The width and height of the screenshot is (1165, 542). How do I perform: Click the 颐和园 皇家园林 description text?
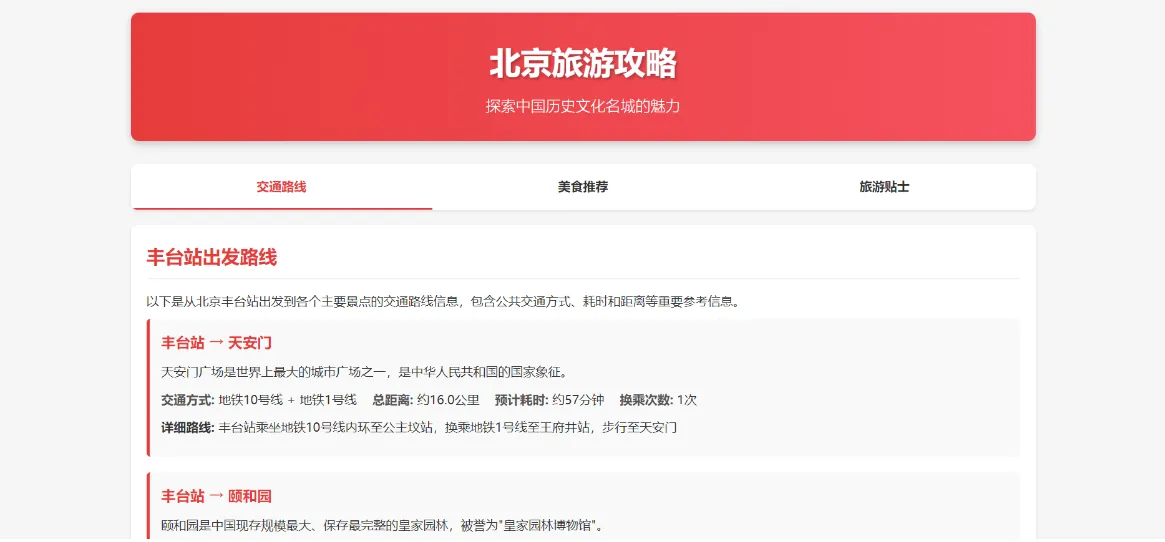click(x=382, y=526)
